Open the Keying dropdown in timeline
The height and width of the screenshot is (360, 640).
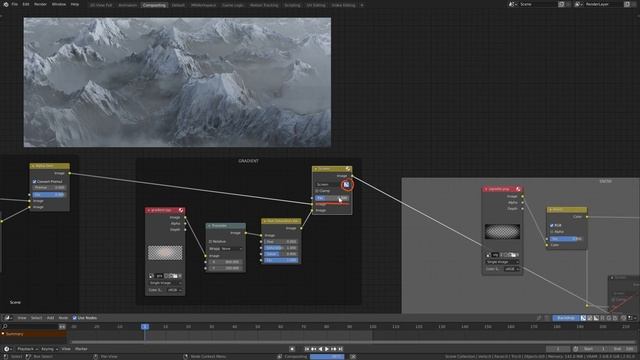[x=49, y=349]
